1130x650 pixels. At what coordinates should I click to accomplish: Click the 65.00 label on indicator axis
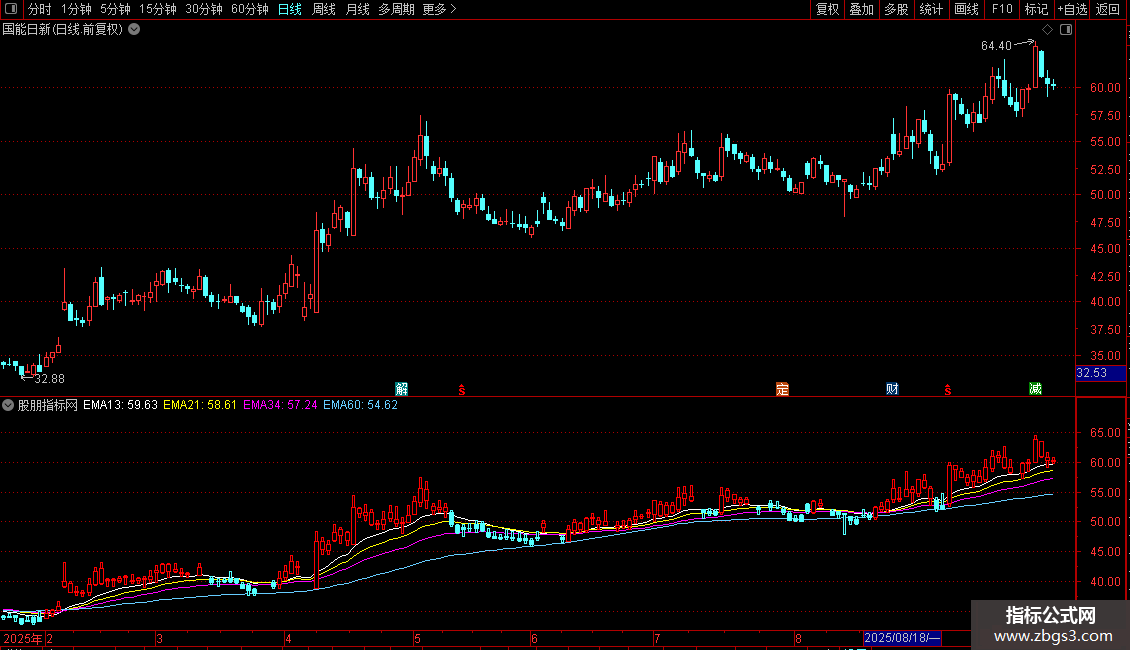pos(1105,433)
